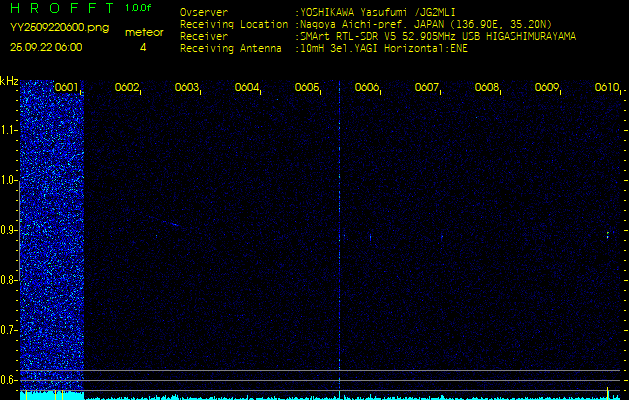Click the meteor label

coord(144,32)
